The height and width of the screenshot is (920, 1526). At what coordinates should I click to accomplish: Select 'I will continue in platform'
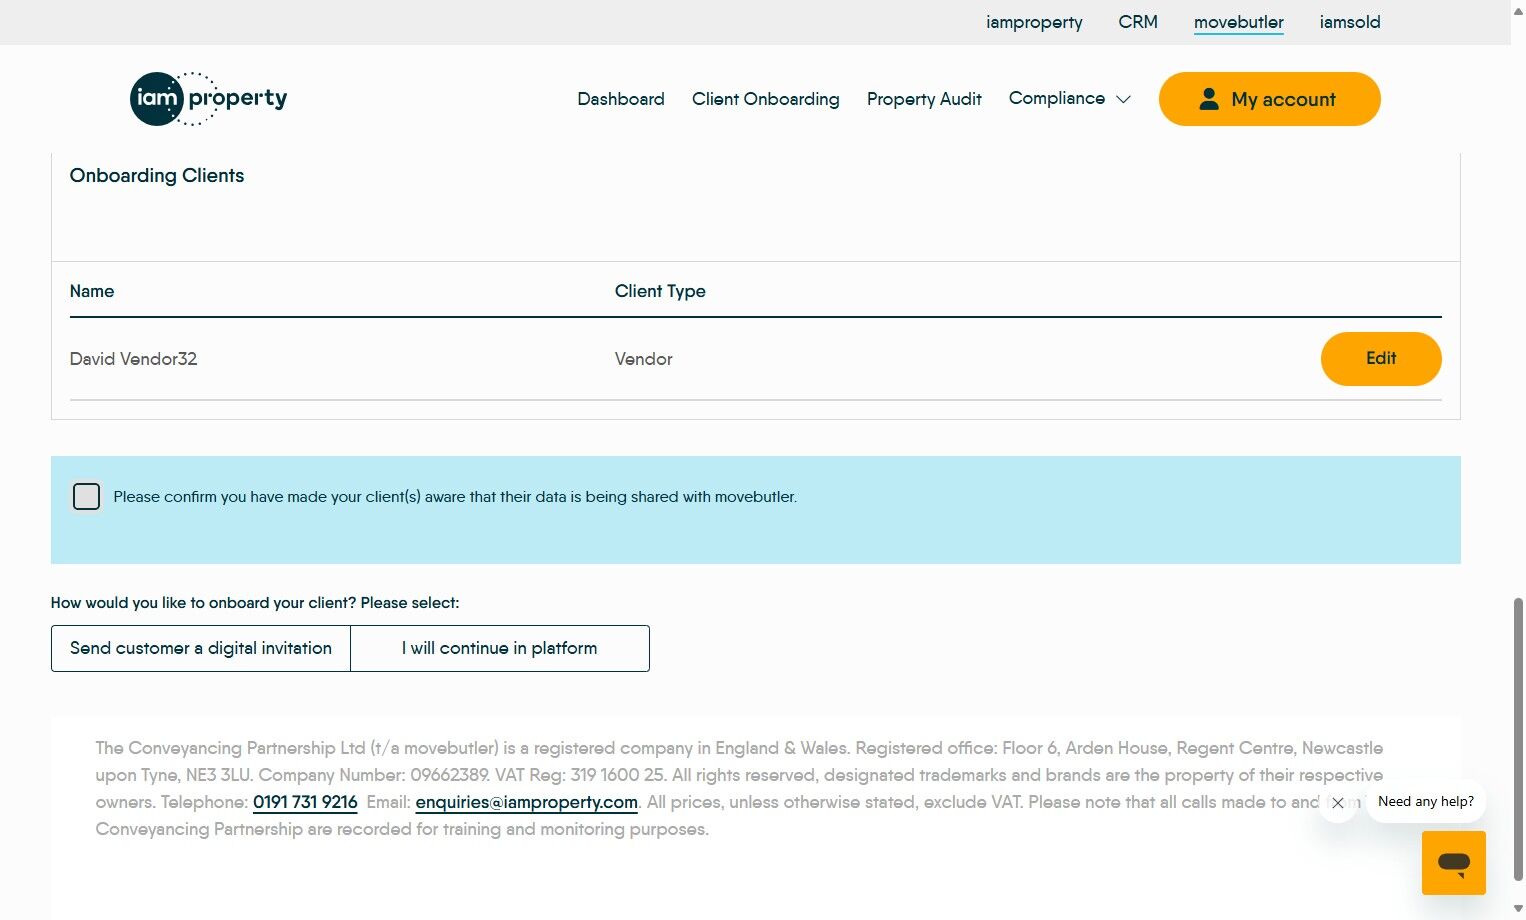tap(500, 648)
